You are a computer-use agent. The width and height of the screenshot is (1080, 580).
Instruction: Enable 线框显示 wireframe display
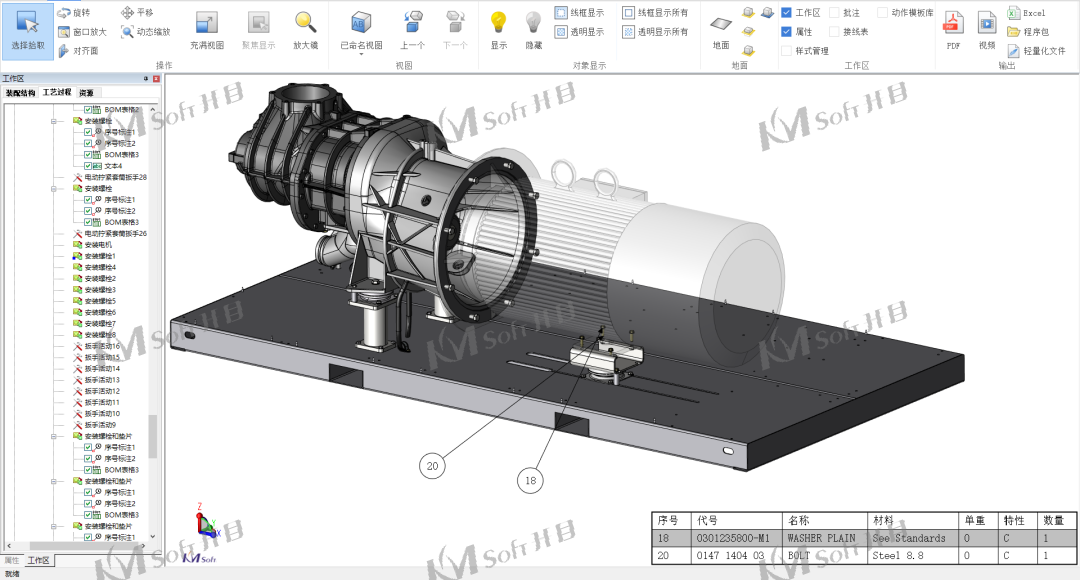click(579, 12)
